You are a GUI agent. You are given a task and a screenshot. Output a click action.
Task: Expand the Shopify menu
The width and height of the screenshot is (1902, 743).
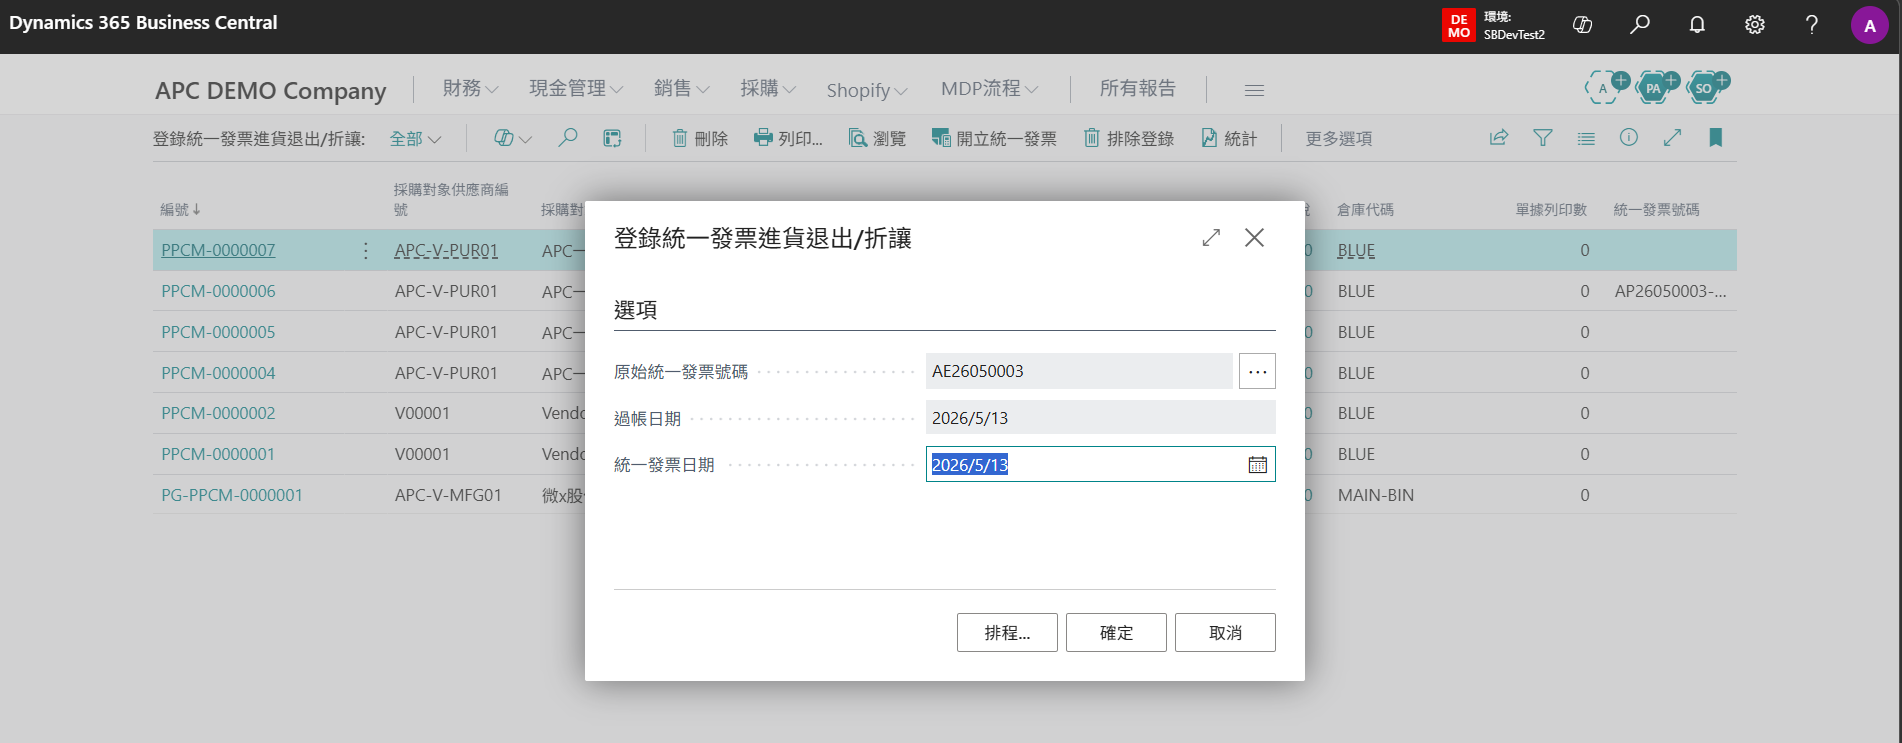[x=867, y=90]
